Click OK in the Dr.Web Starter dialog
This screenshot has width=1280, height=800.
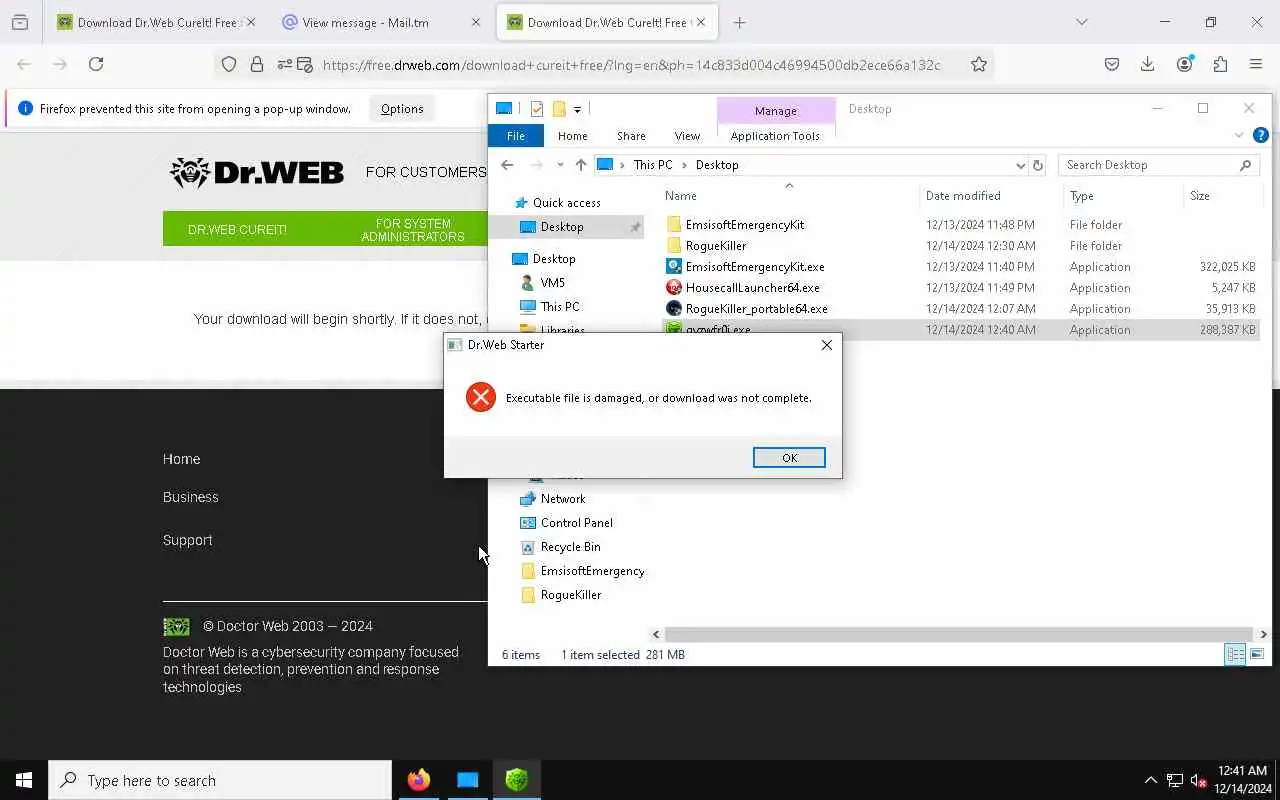[789, 458]
